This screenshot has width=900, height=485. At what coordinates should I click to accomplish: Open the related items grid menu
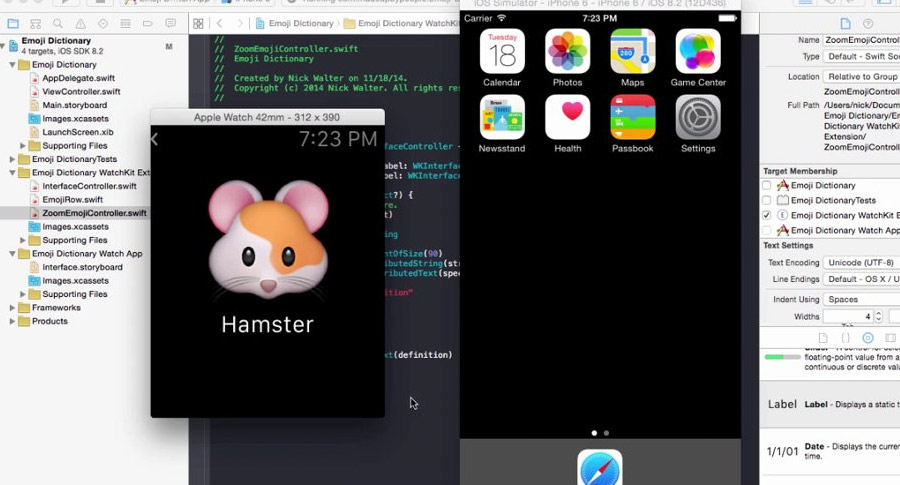tap(198, 24)
